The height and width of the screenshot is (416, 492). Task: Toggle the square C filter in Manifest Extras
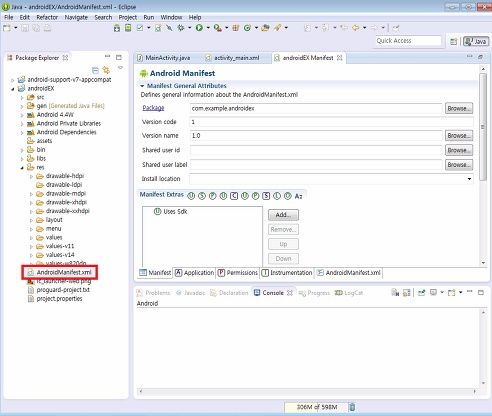[234, 196]
